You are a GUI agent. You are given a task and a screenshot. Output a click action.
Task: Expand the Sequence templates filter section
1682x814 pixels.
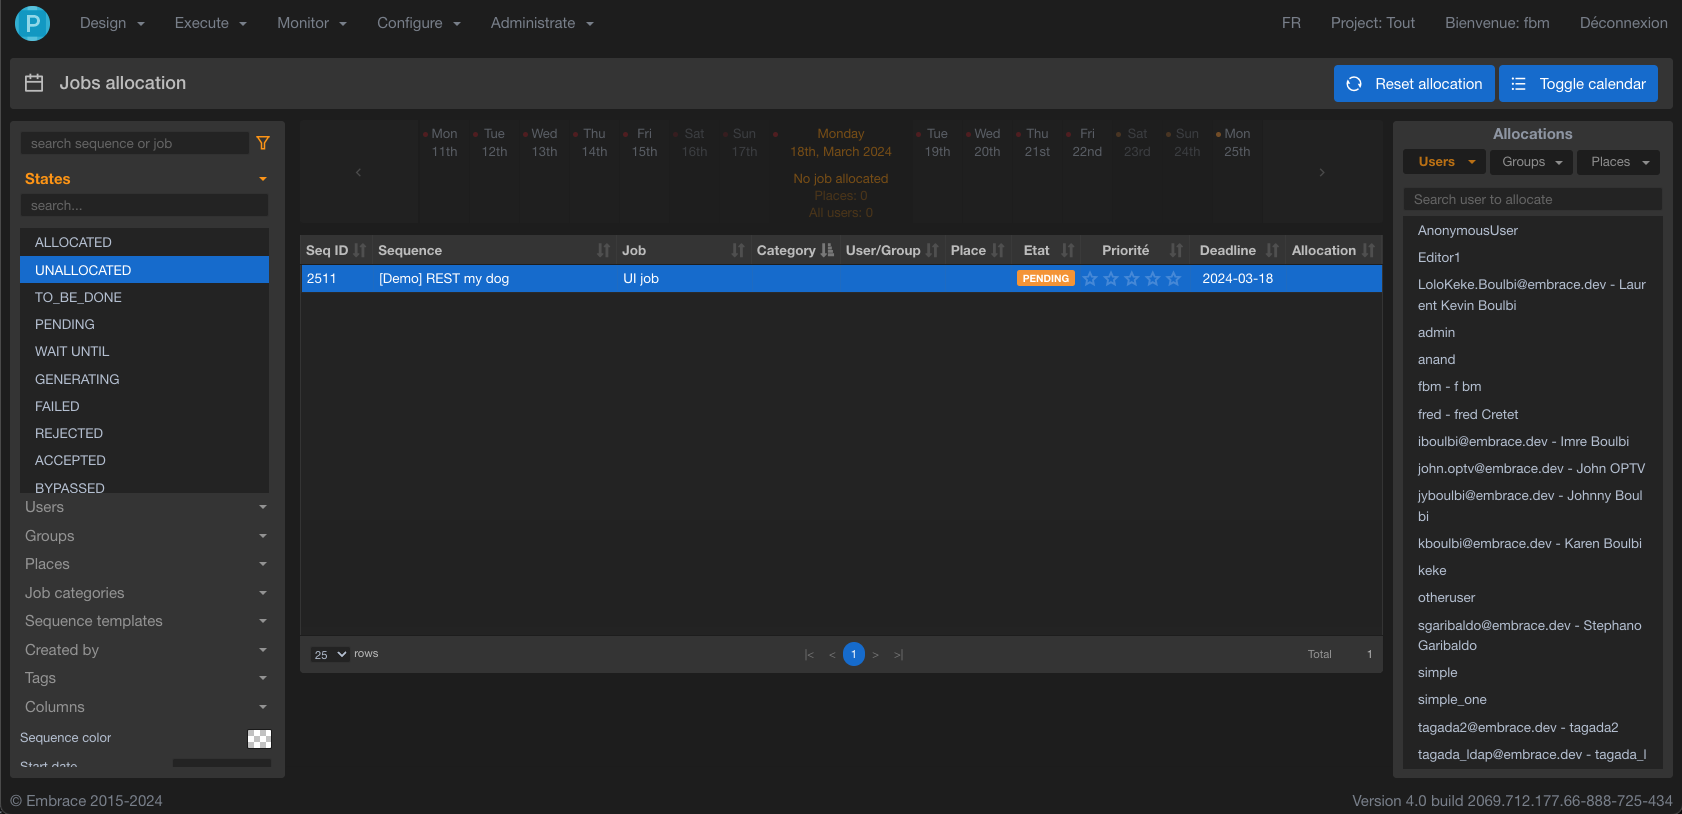146,621
